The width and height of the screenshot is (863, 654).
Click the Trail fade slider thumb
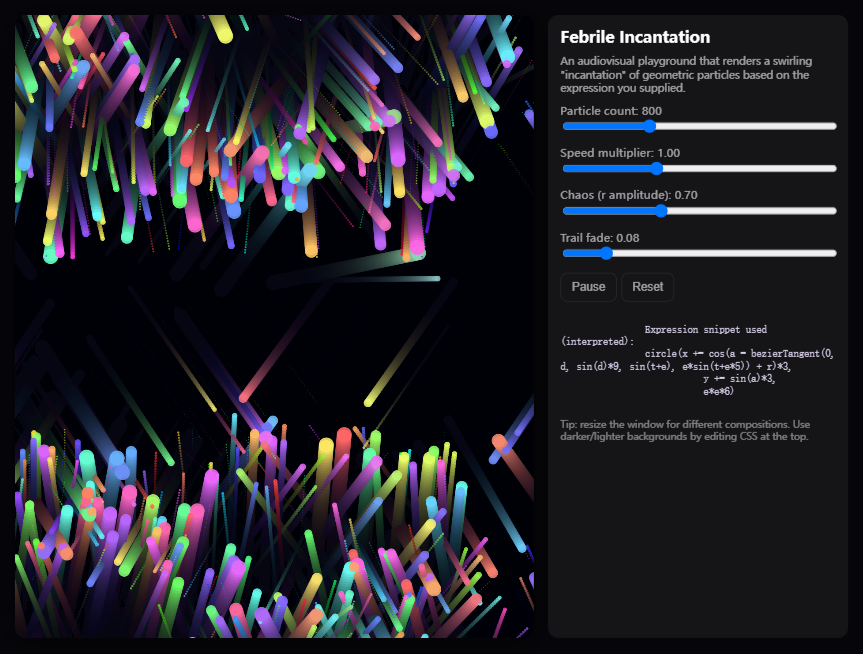pyautogui.click(x=606, y=253)
